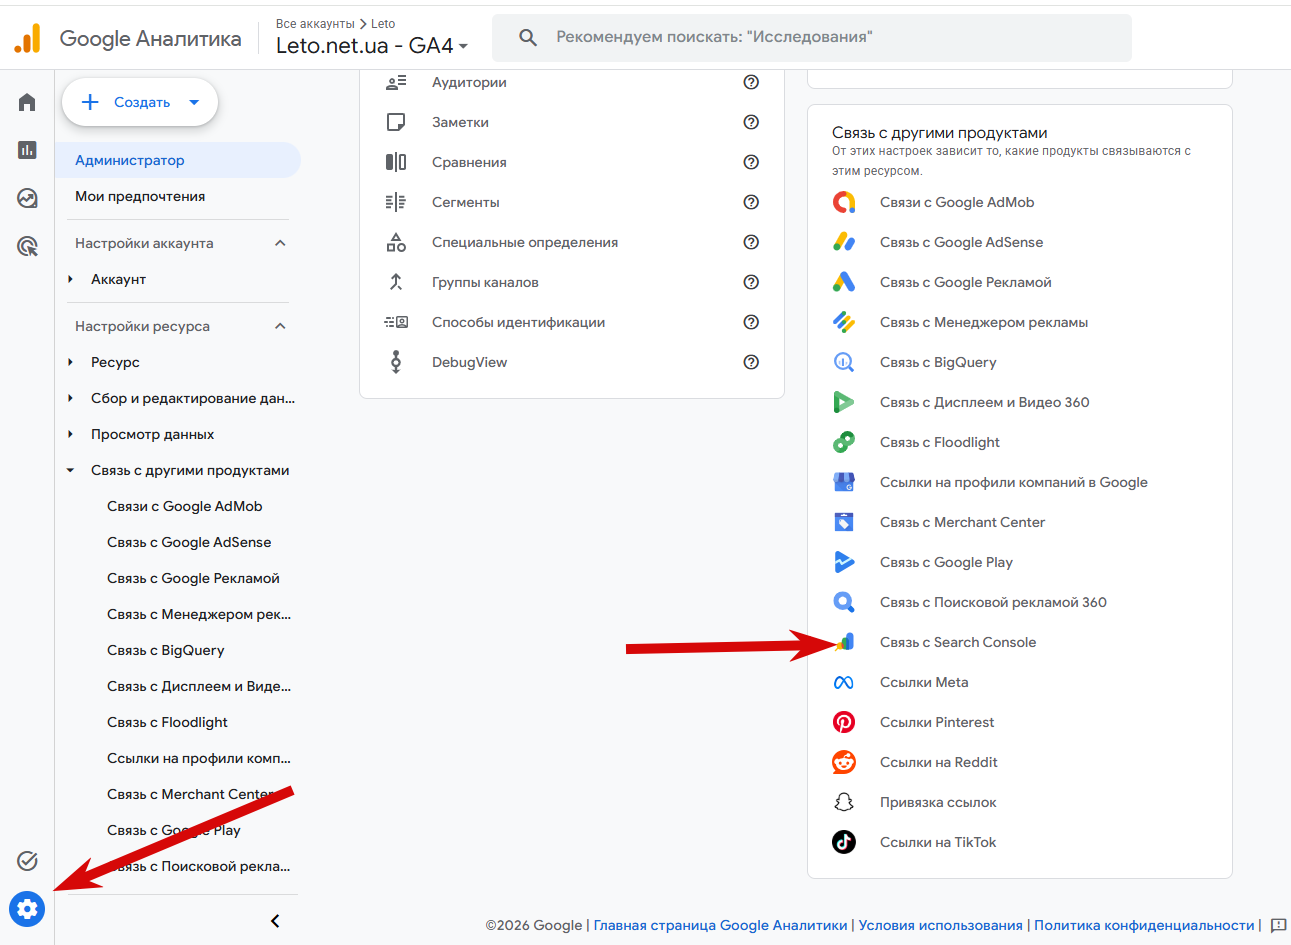Click the checkmark setup assistant icon
The image size is (1291, 945).
click(27, 861)
